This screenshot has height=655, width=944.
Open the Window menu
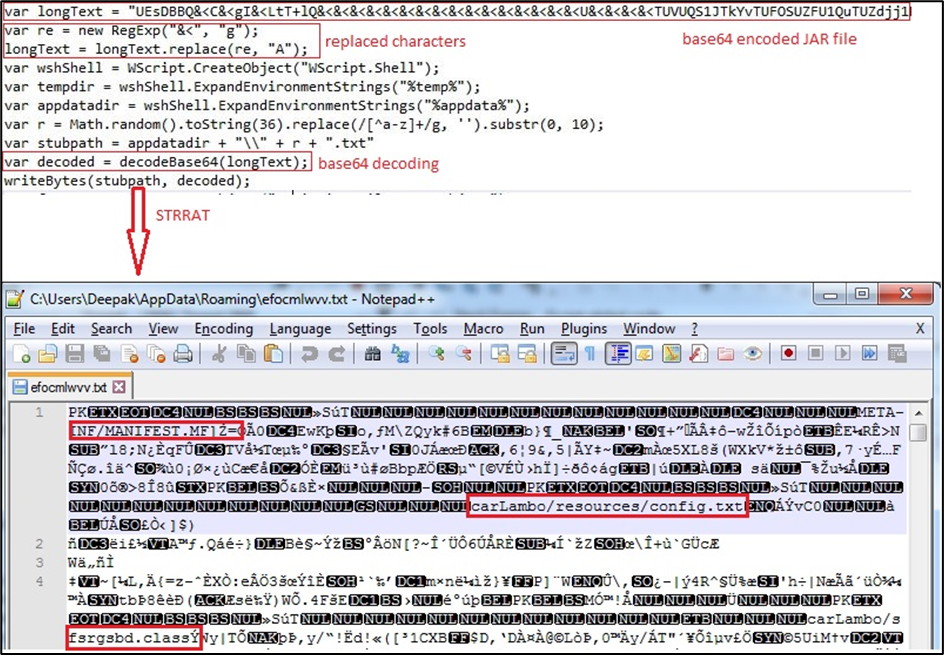click(649, 329)
